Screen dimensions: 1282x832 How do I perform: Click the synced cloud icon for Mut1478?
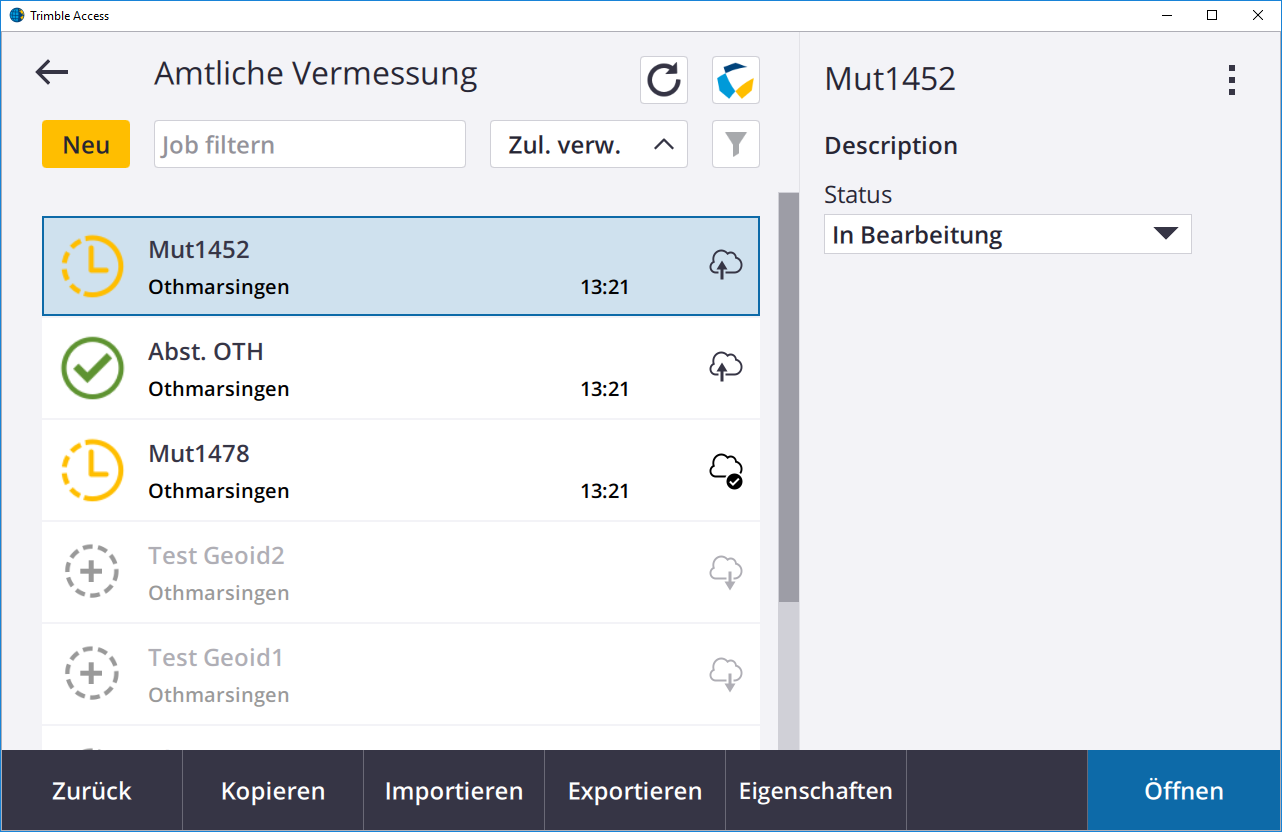pos(726,469)
